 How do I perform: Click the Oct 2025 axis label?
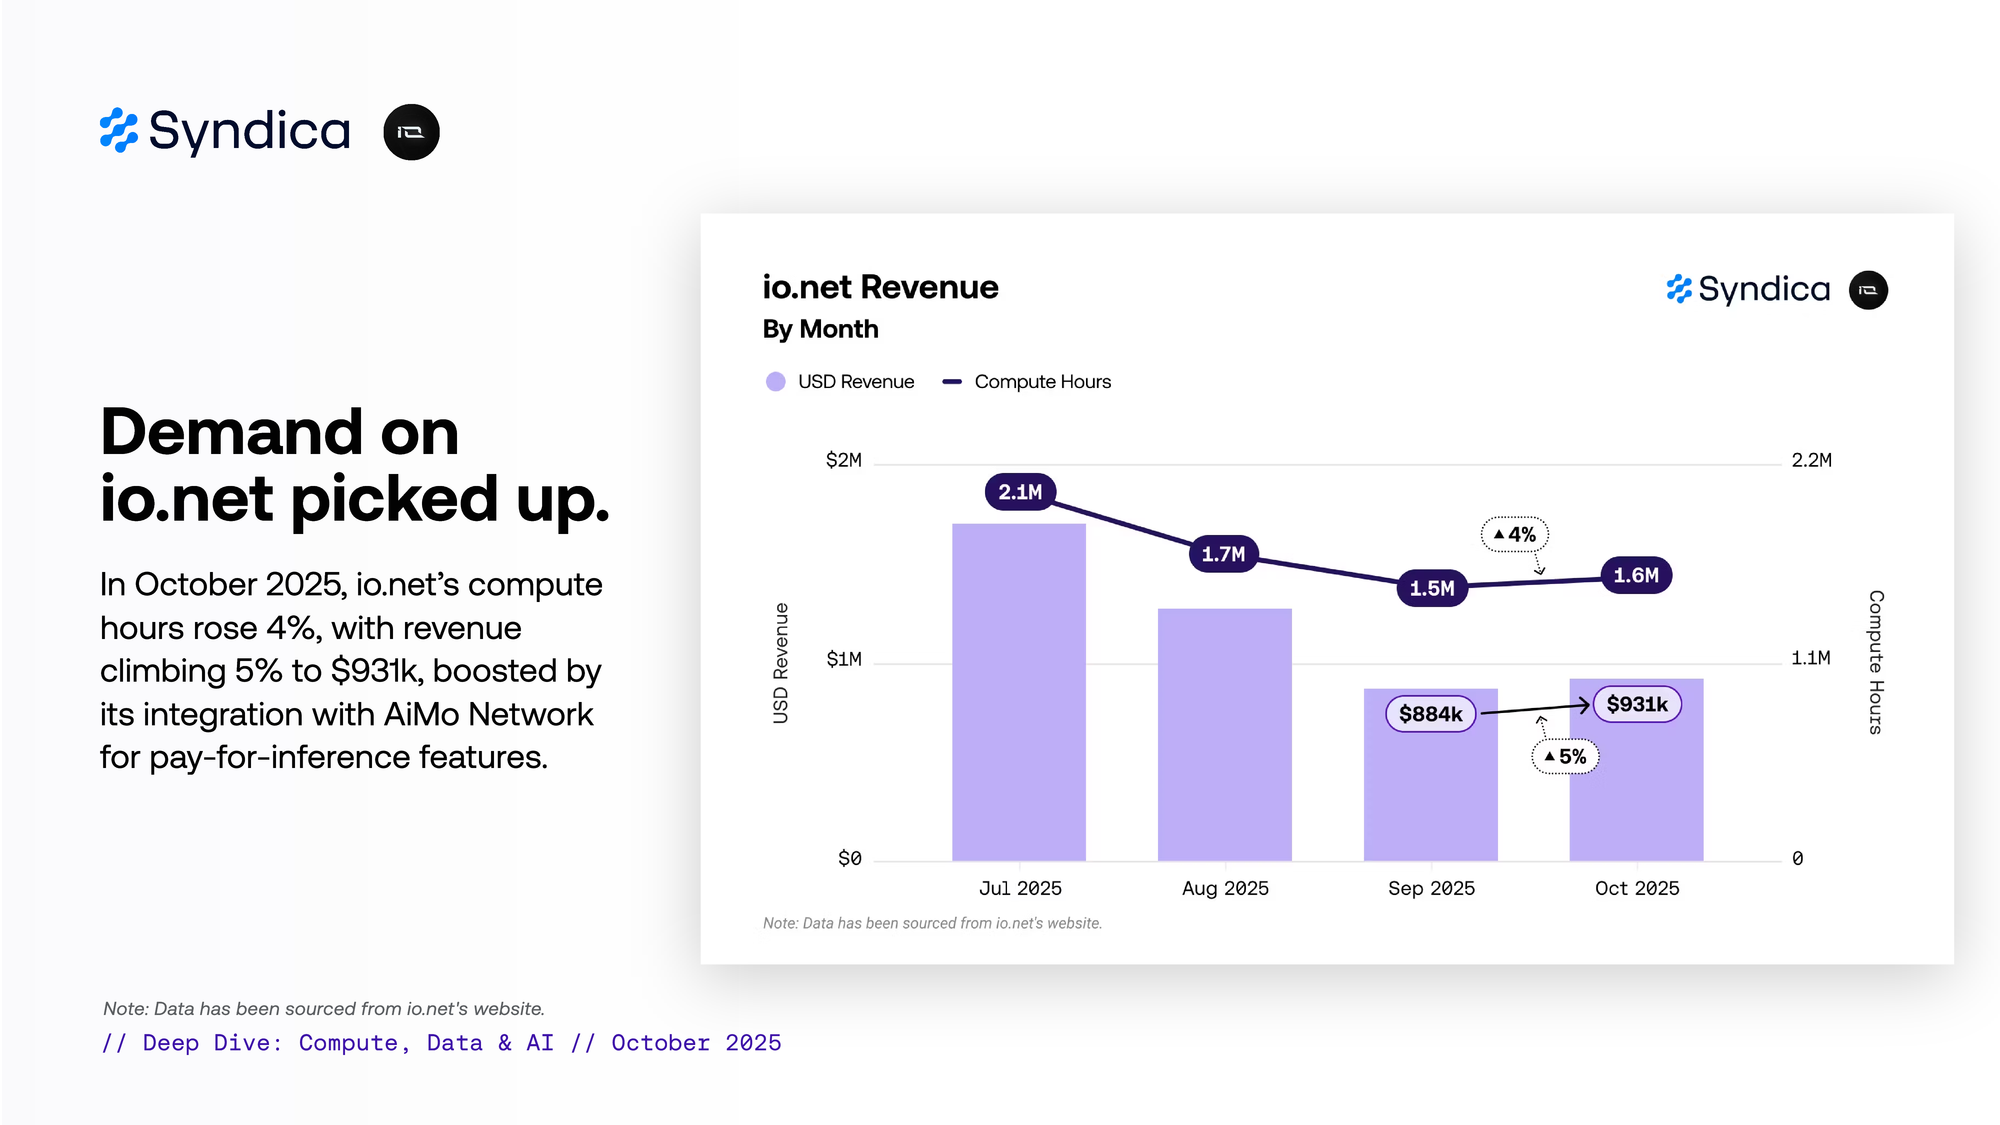(x=1636, y=888)
